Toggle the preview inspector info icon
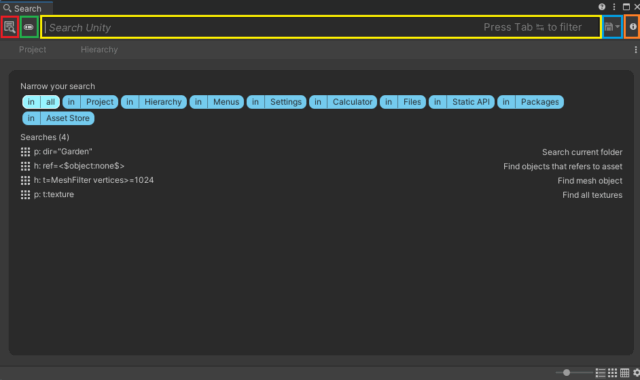The width and height of the screenshot is (640, 380). 633,27
